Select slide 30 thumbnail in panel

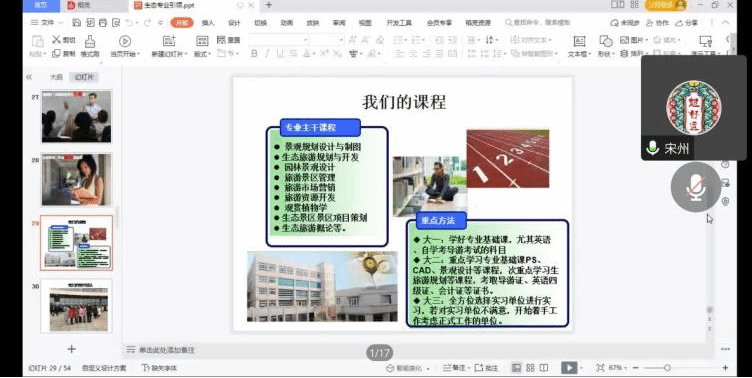[76, 306]
